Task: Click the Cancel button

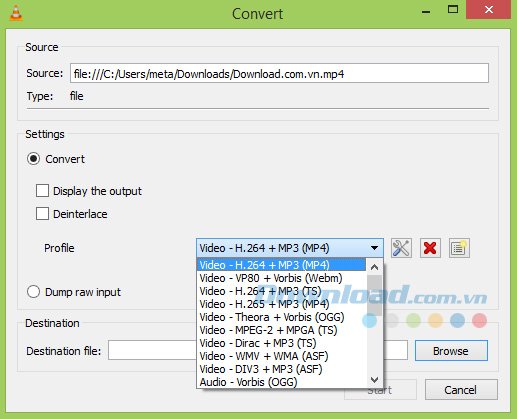Action: pos(461,390)
